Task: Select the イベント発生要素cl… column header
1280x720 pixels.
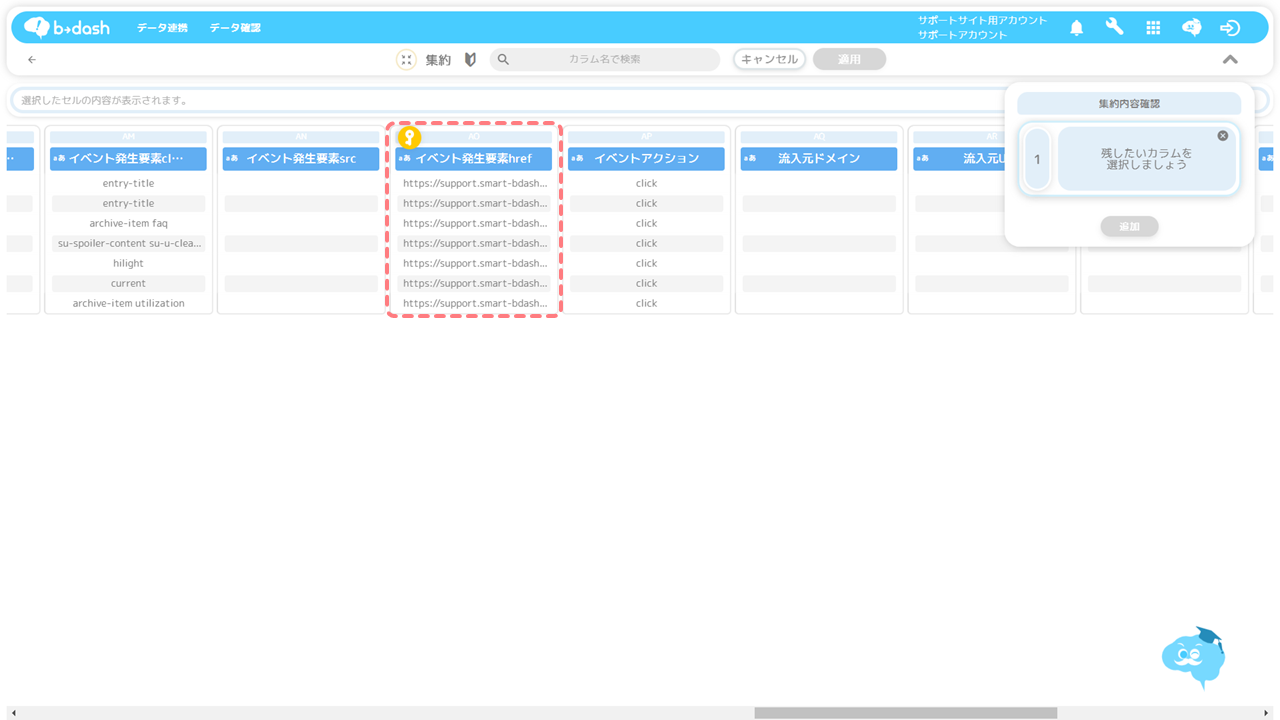Action: [x=128, y=158]
